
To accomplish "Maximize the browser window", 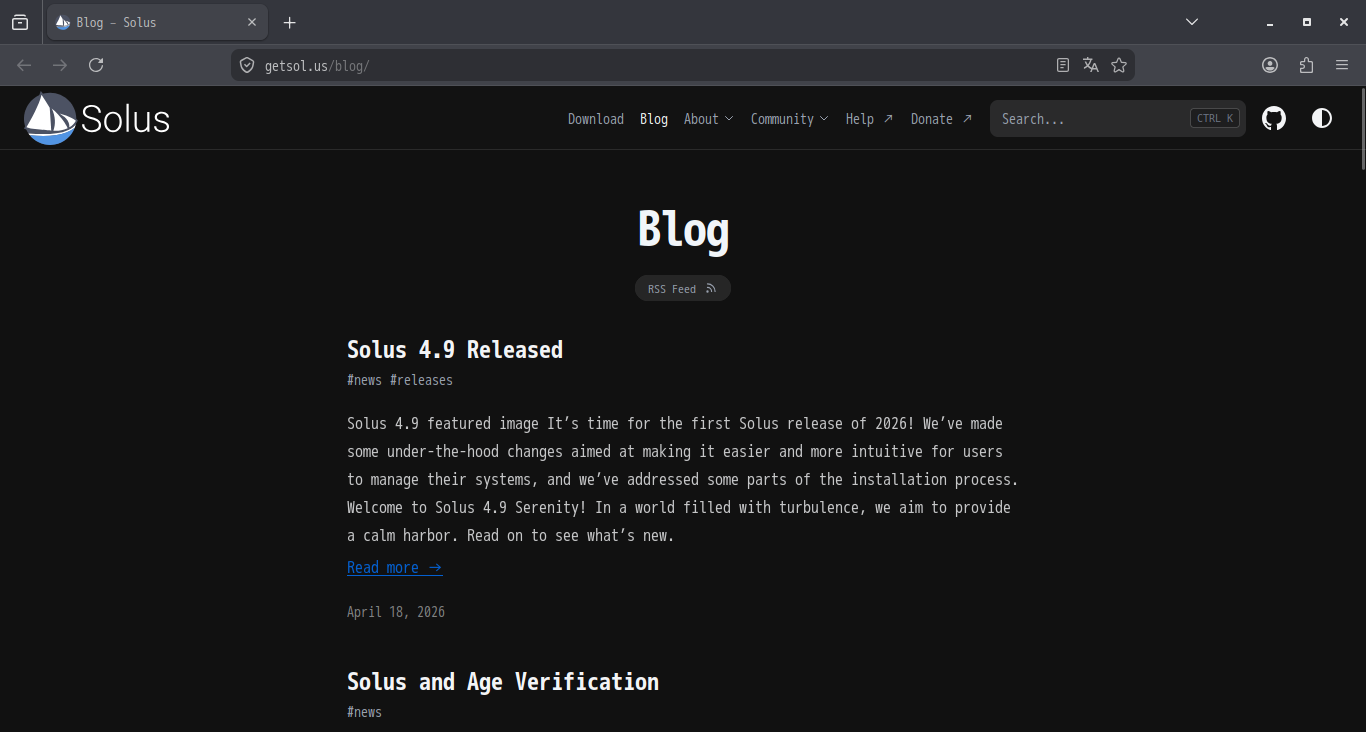I will click(1306, 22).
